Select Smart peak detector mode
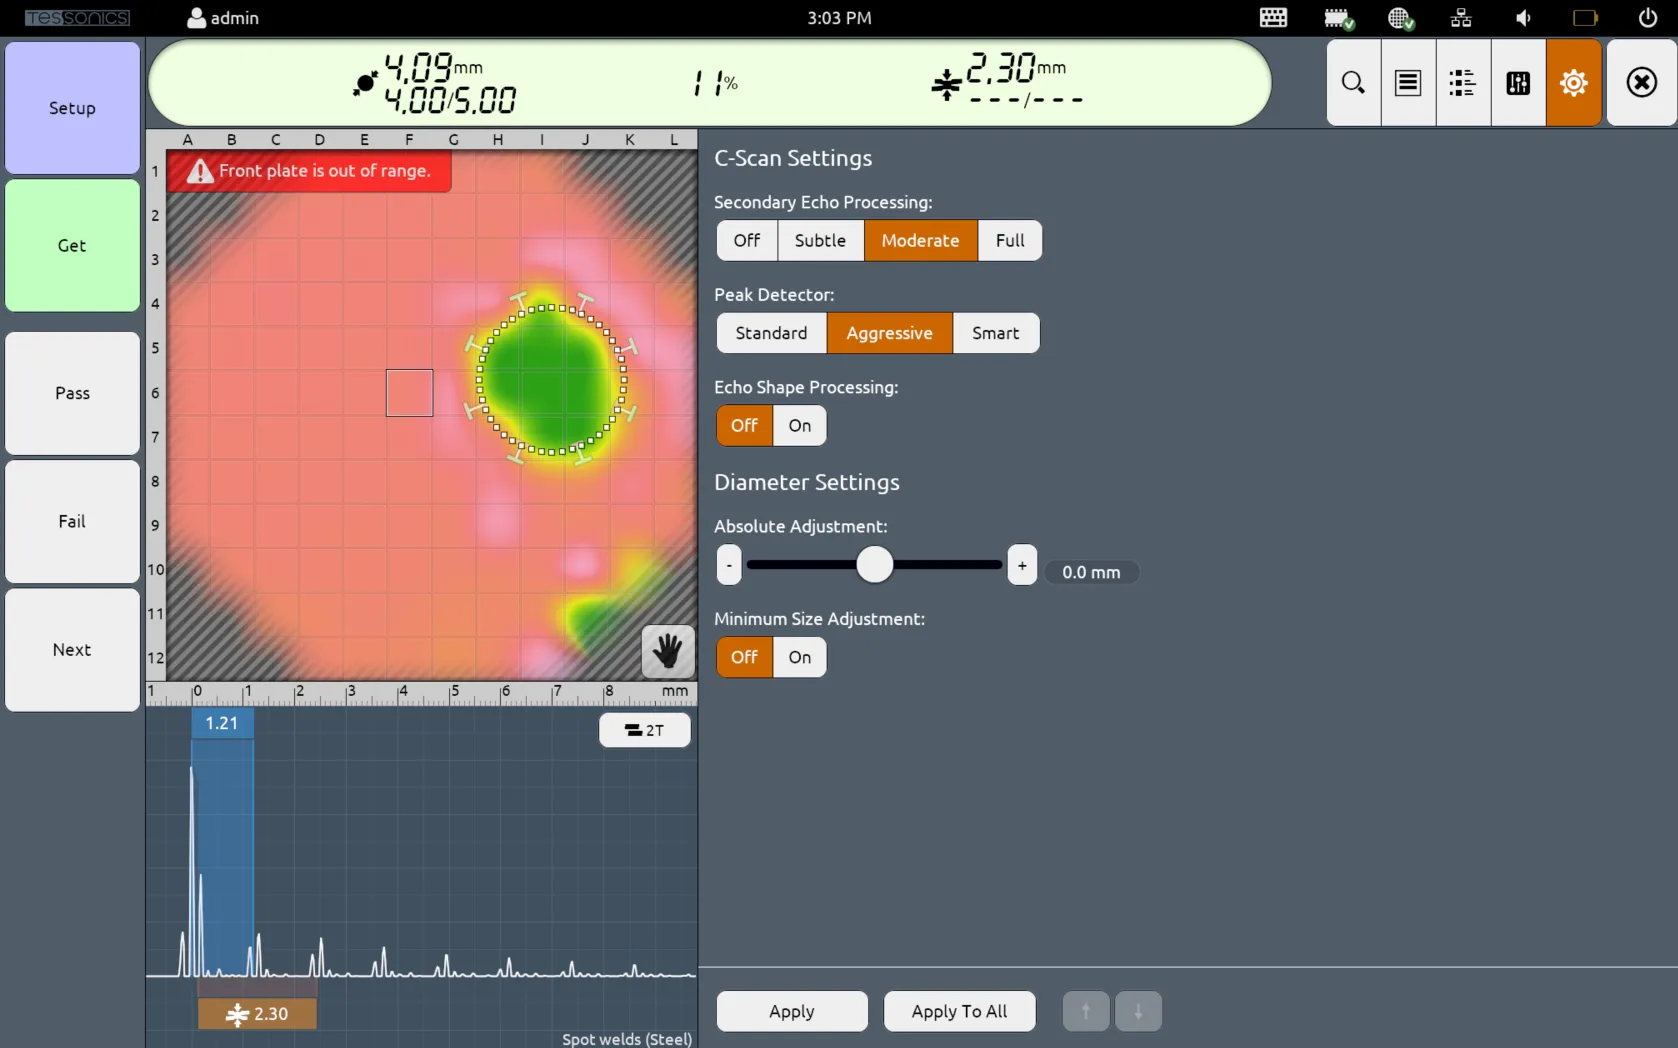 [995, 333]
